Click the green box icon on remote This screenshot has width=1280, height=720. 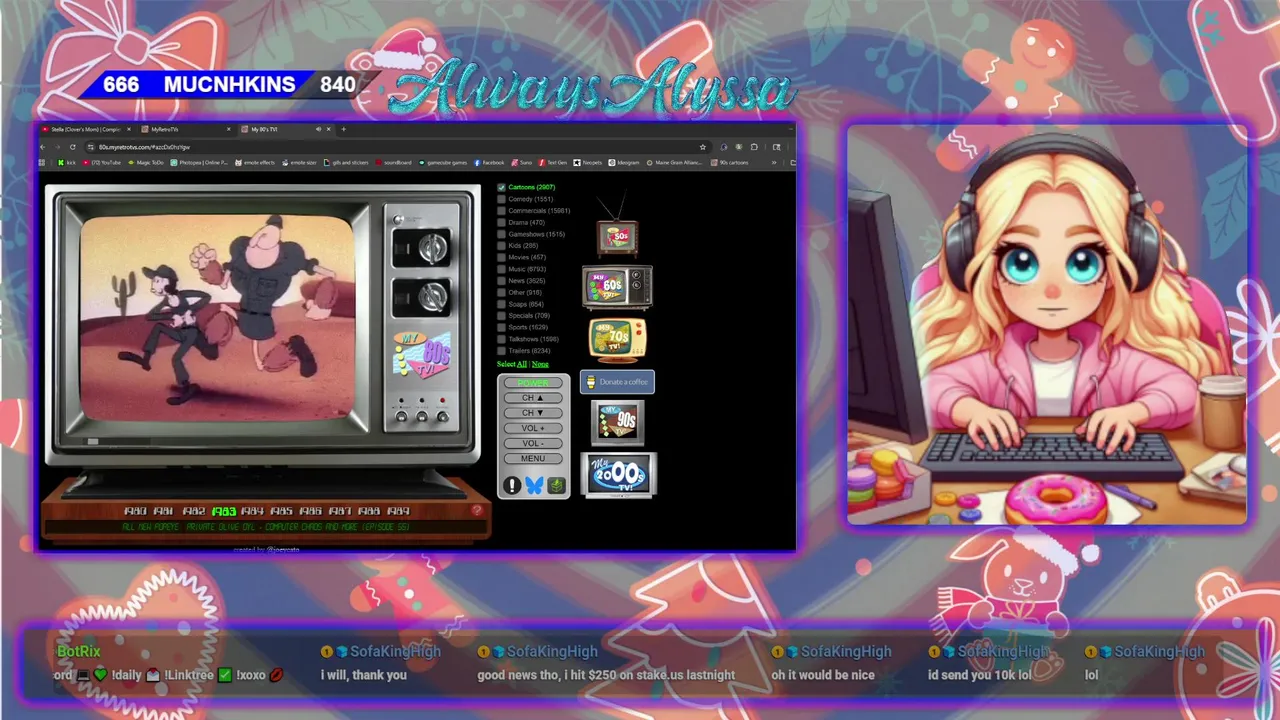[556, 485]
